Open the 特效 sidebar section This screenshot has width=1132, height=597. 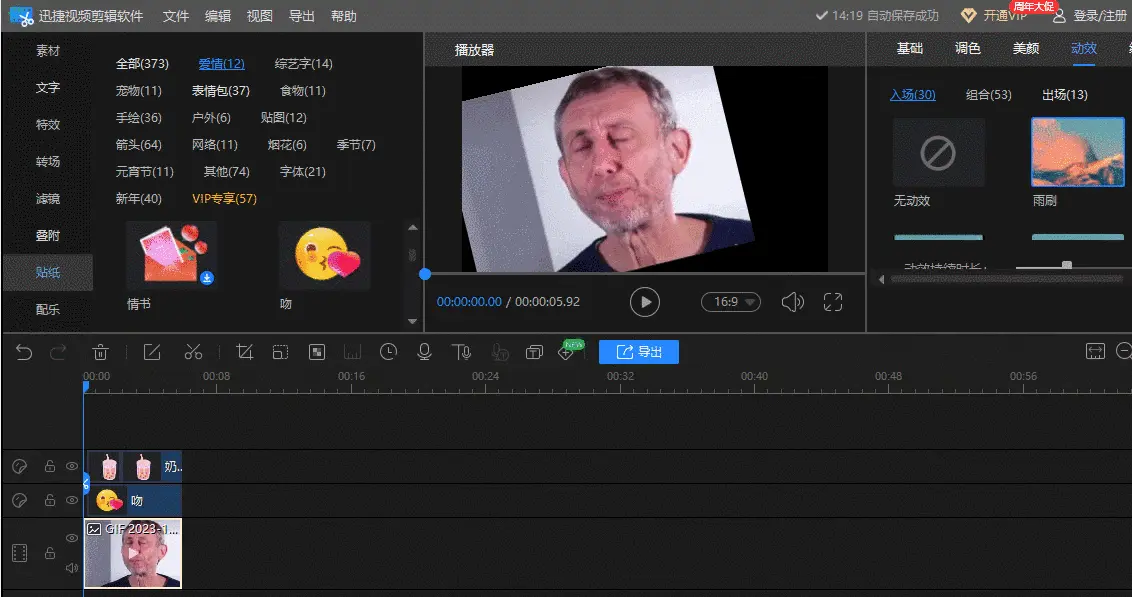[48, 124]
